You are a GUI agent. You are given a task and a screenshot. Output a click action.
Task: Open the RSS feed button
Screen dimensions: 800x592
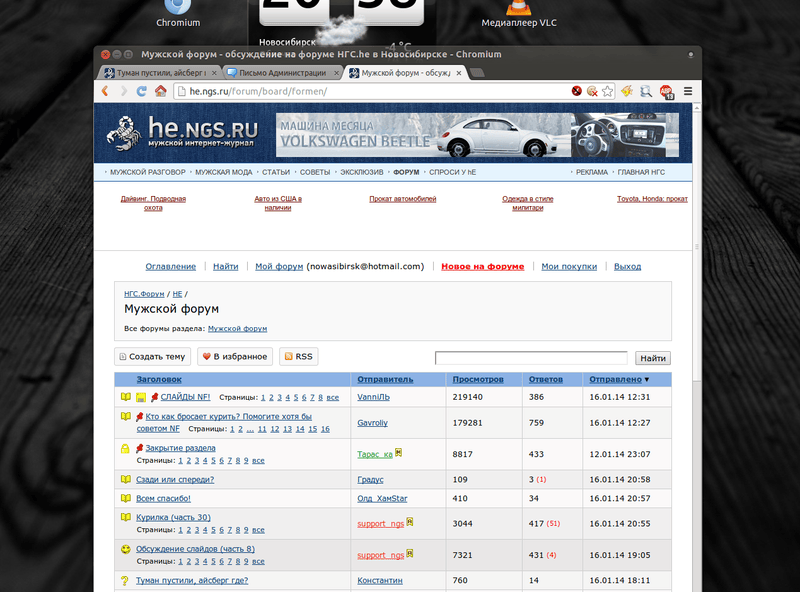[298, 356]
